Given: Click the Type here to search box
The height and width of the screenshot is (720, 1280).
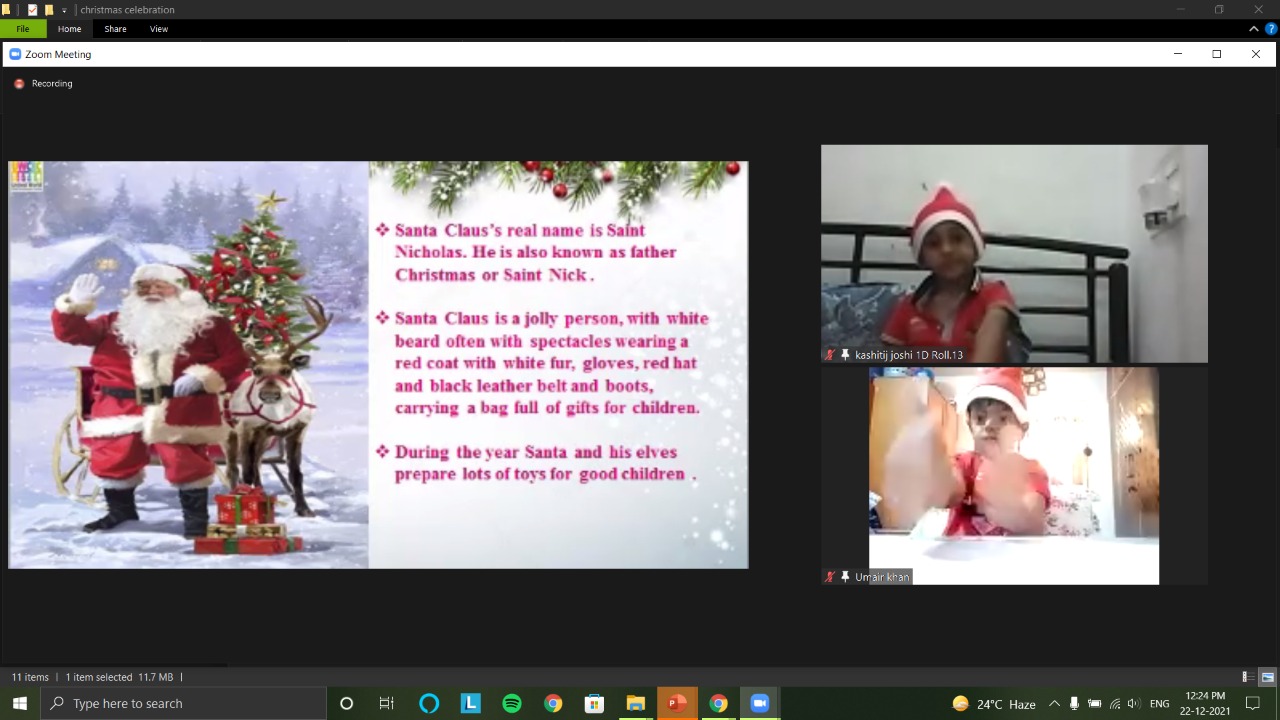Looking at the screenshot, I should click(185, 704).
